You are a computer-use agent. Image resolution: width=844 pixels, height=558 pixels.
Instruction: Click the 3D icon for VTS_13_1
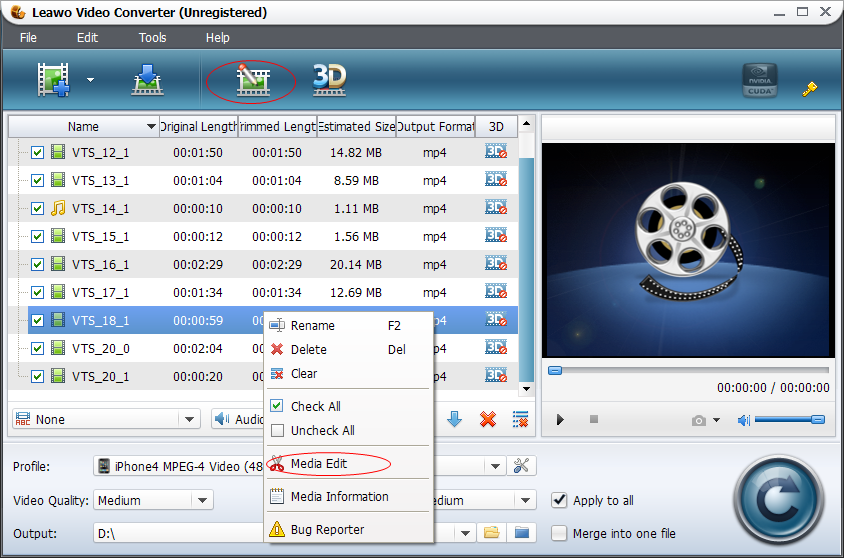click(x=496, y=179)
